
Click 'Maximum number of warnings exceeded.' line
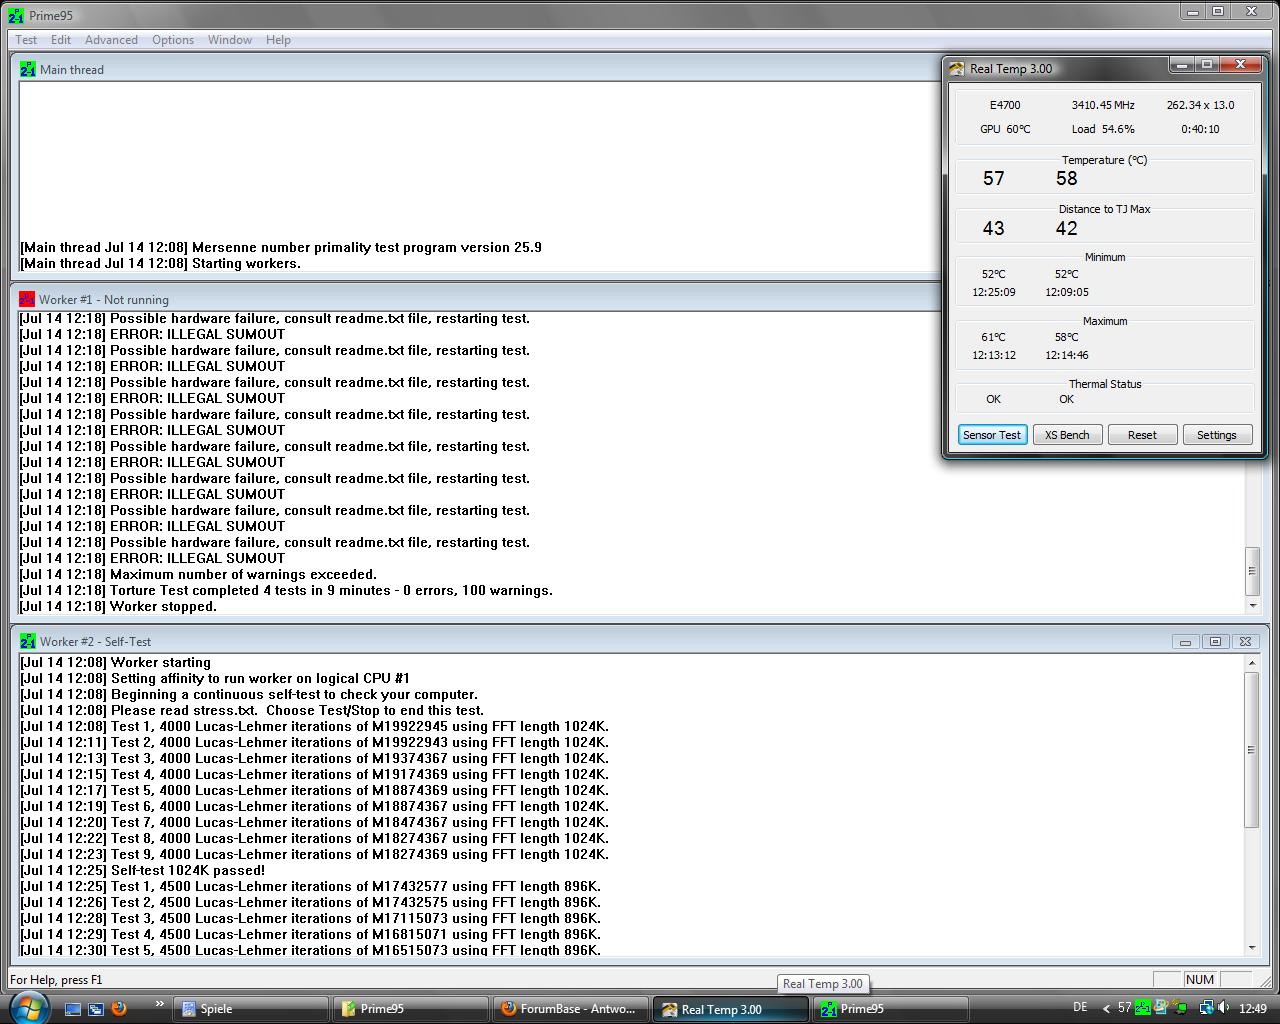pyautogui.click(x=198, y=574)
